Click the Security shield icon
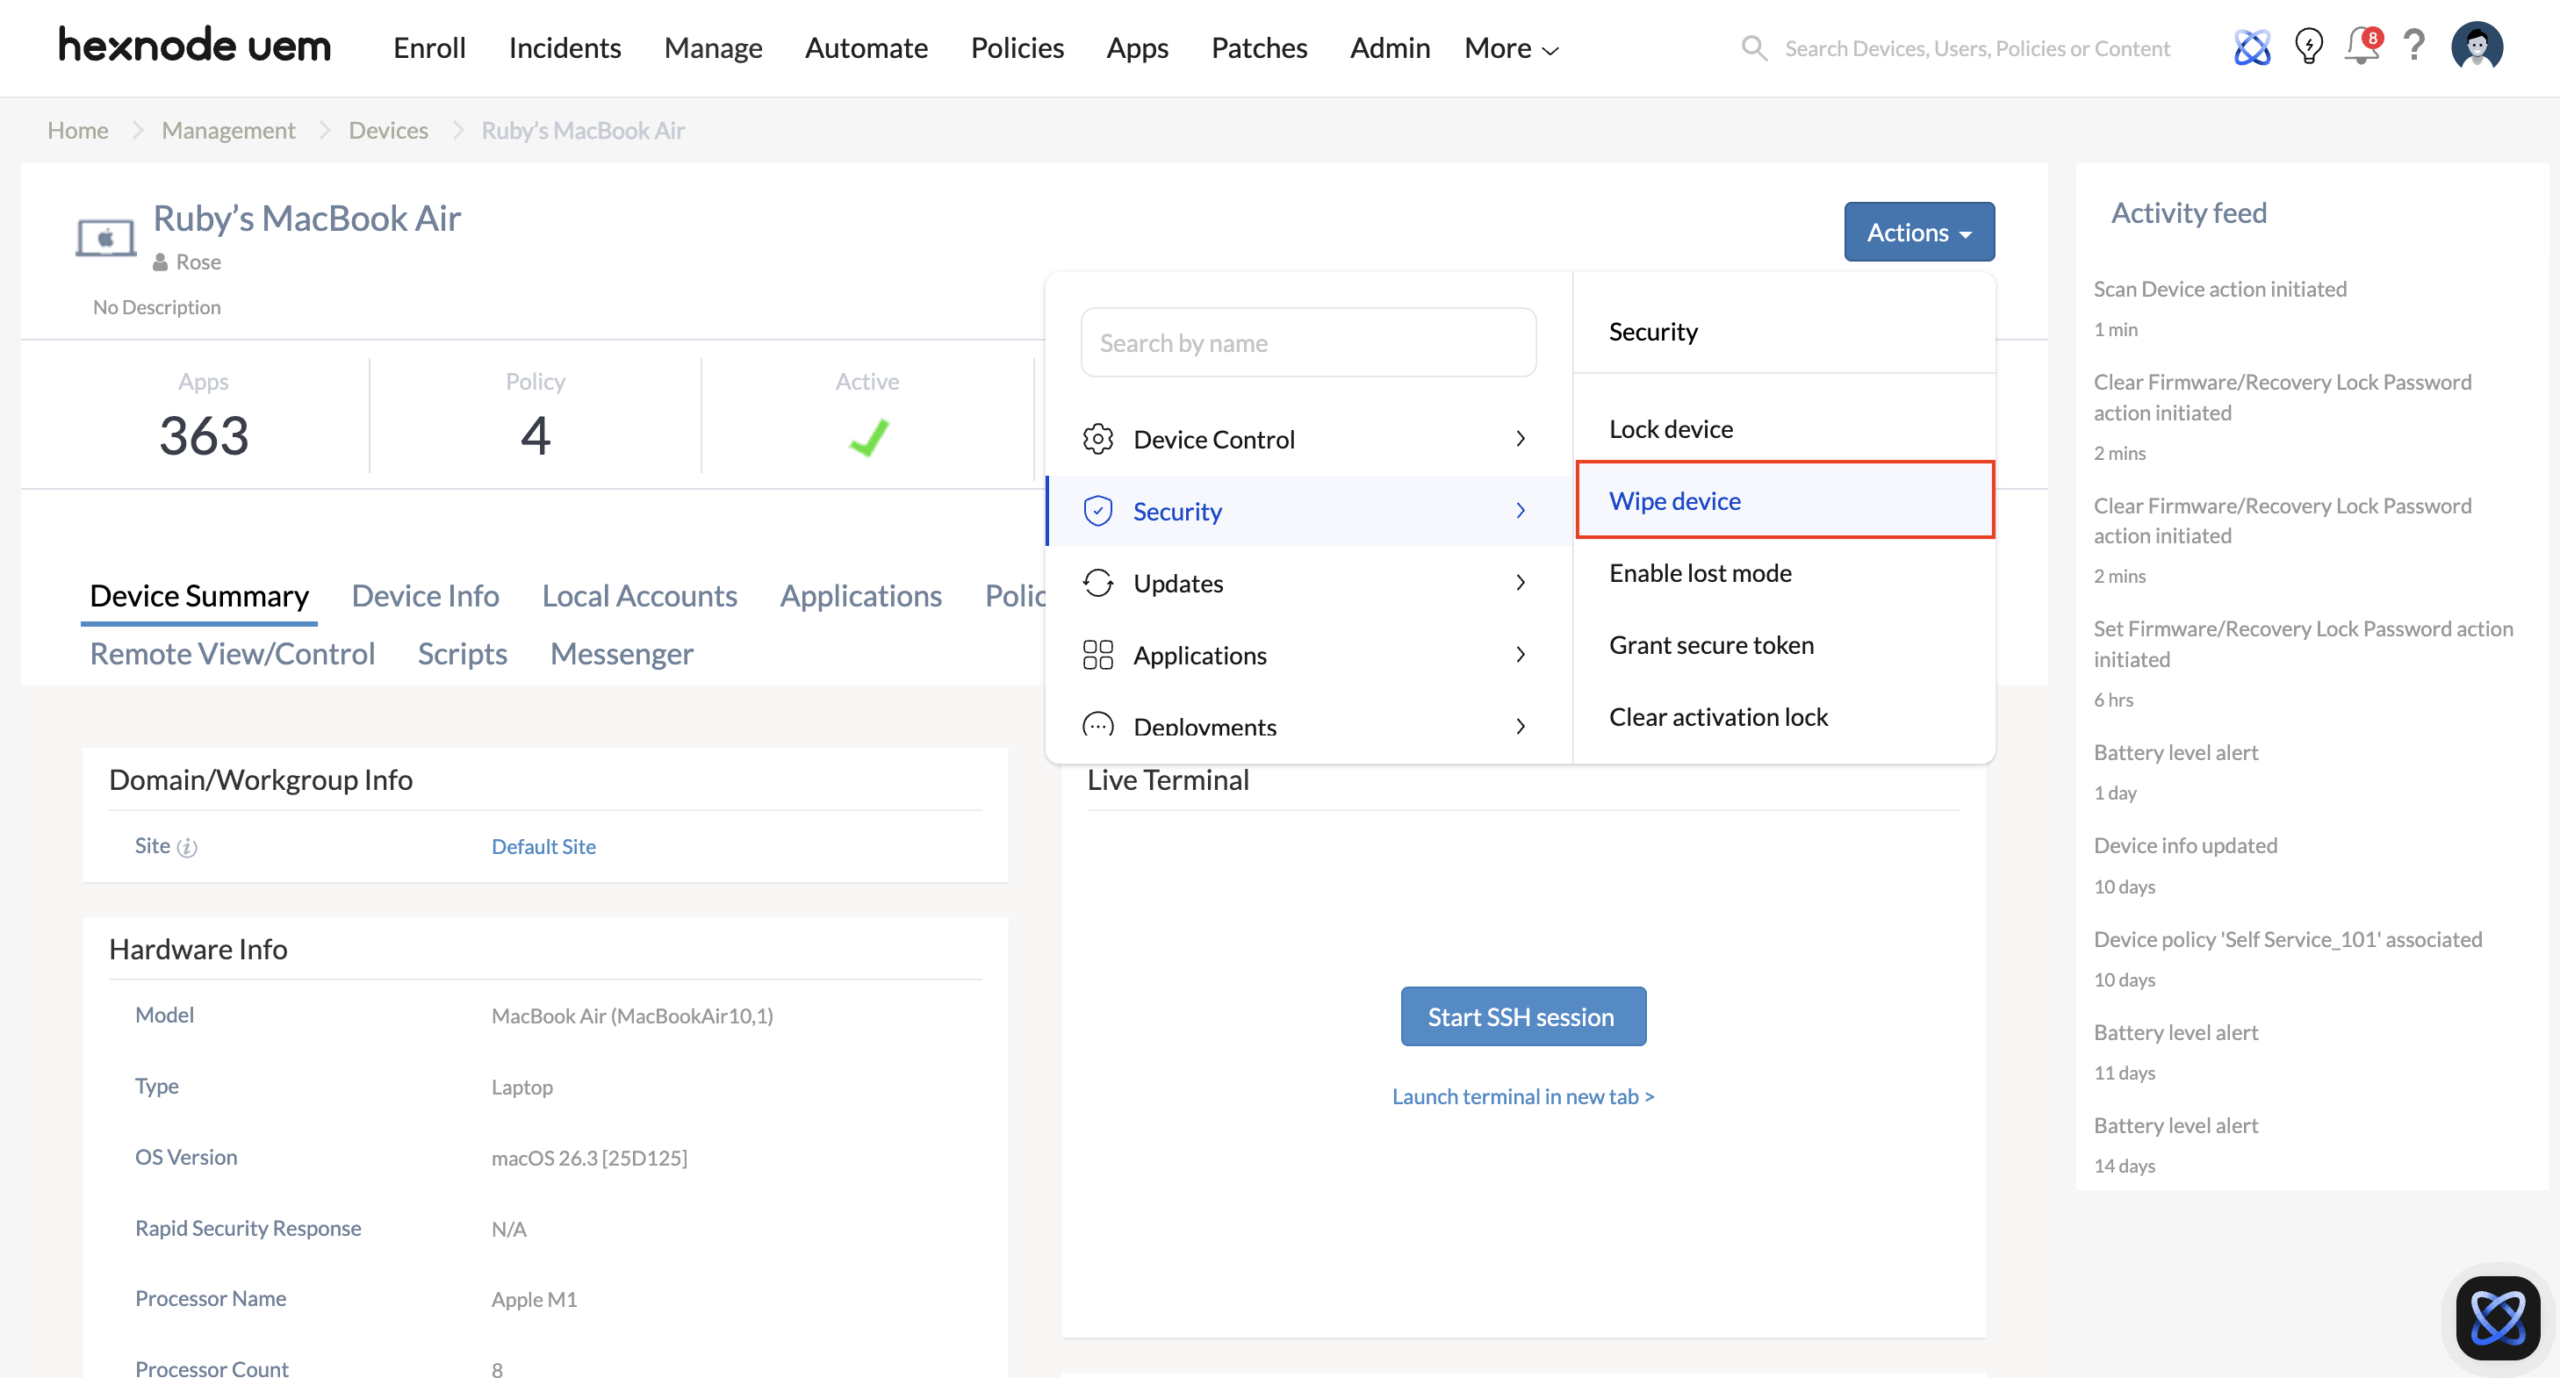This screenshot has width=2560, height=1378. [1098, 510]
